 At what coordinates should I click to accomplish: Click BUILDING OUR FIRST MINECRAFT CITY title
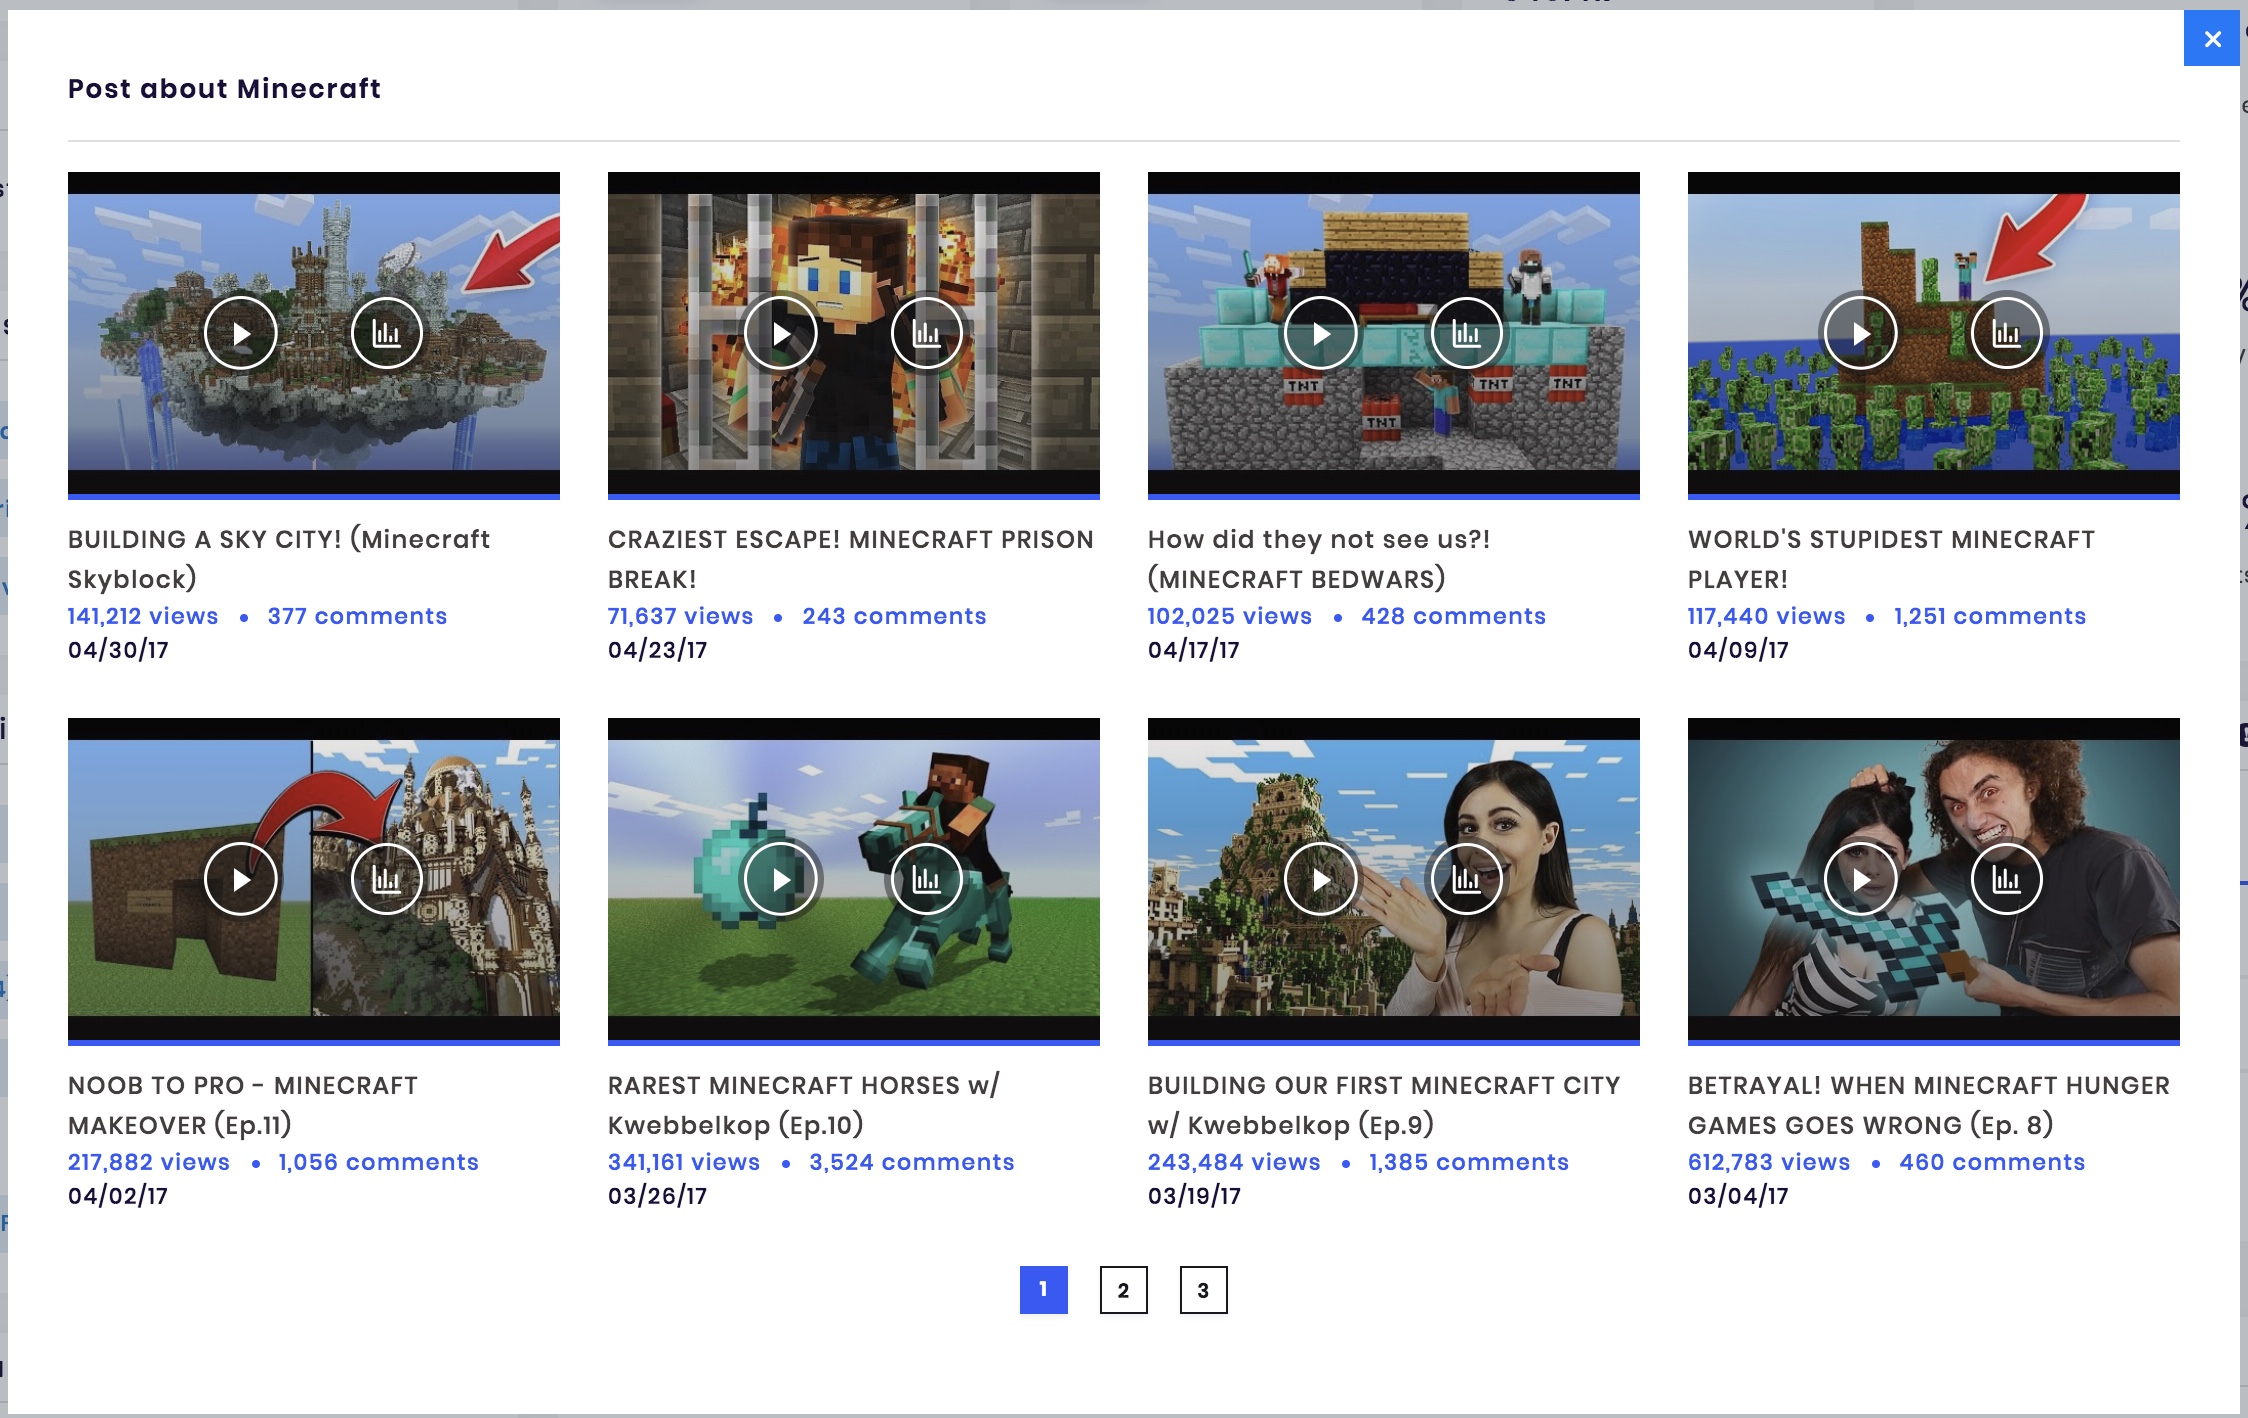tap(1384, 1105)
